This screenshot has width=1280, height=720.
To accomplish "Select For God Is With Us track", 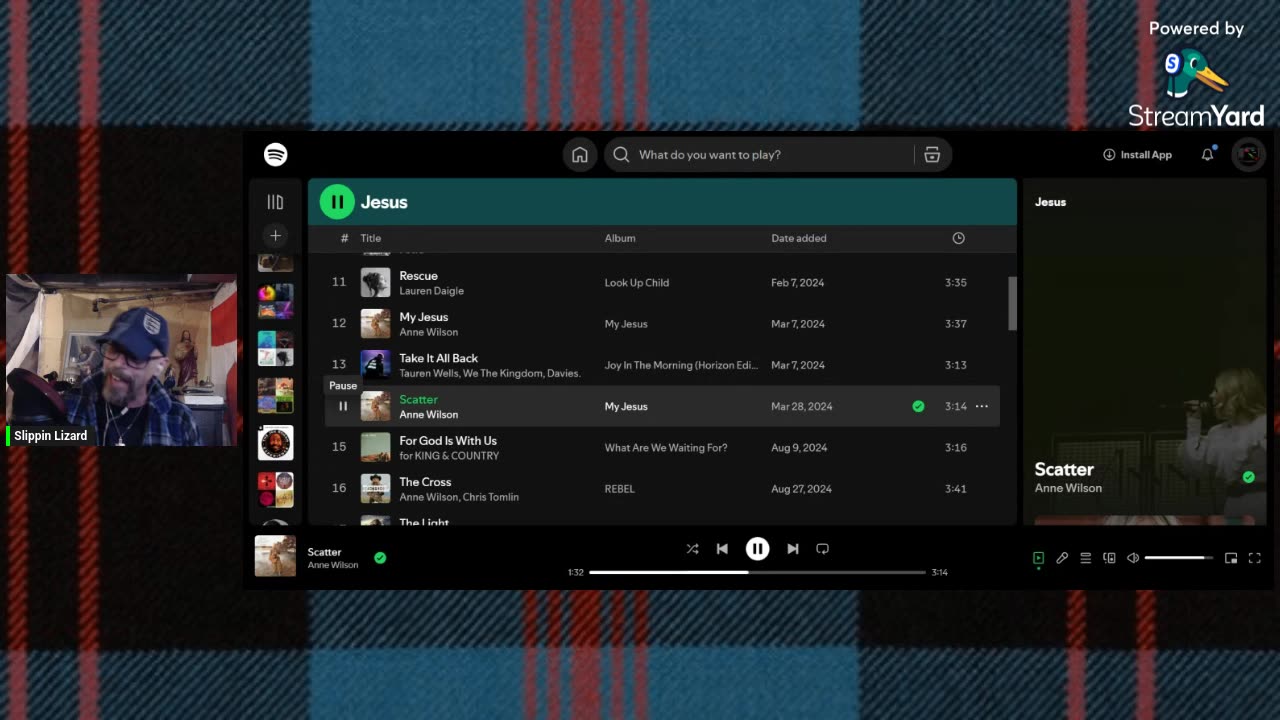I will [448, 441].
